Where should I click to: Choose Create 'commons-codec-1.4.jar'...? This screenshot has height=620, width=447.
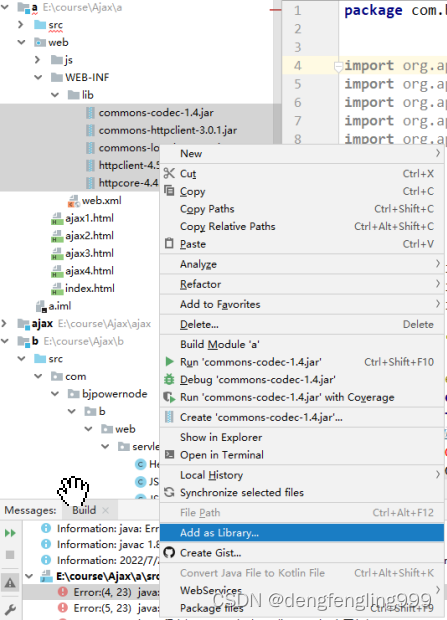coord(302,417)
